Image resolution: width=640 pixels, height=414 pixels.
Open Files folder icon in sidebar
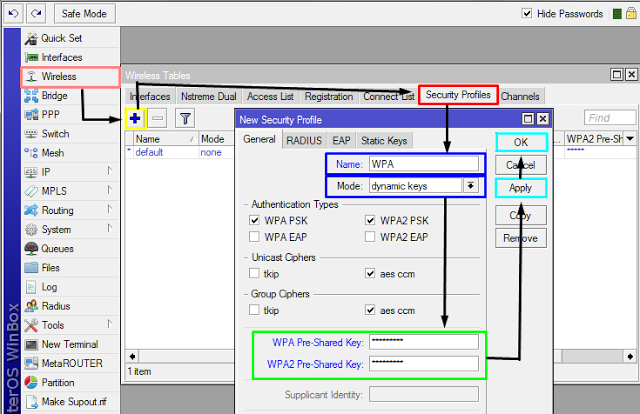click(x=31, y=268)
